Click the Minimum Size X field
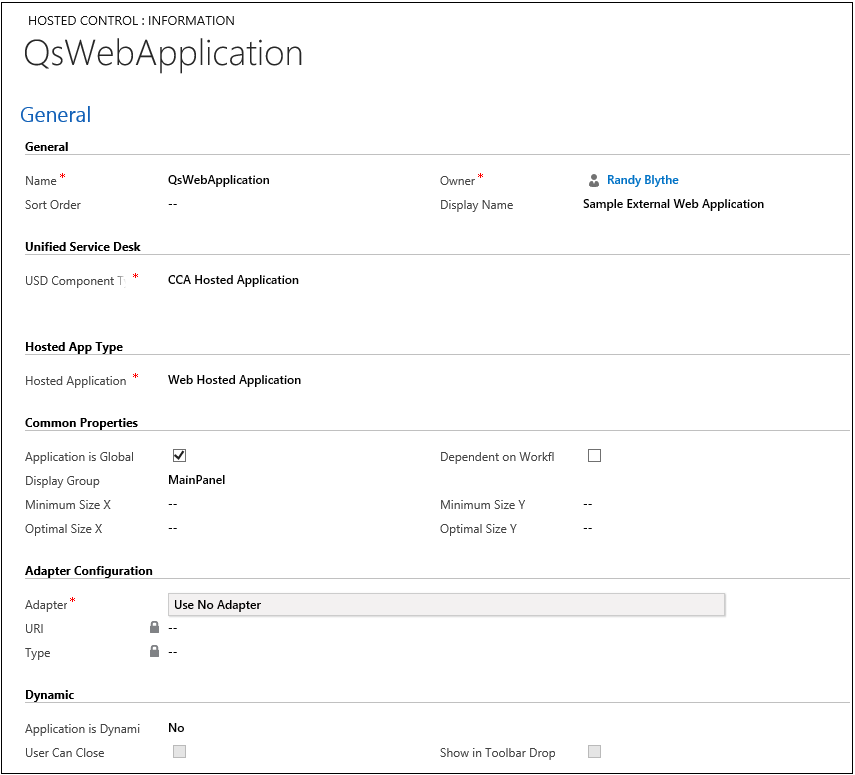The height and width of the screenshot is (775, 855). click(172, 504)
